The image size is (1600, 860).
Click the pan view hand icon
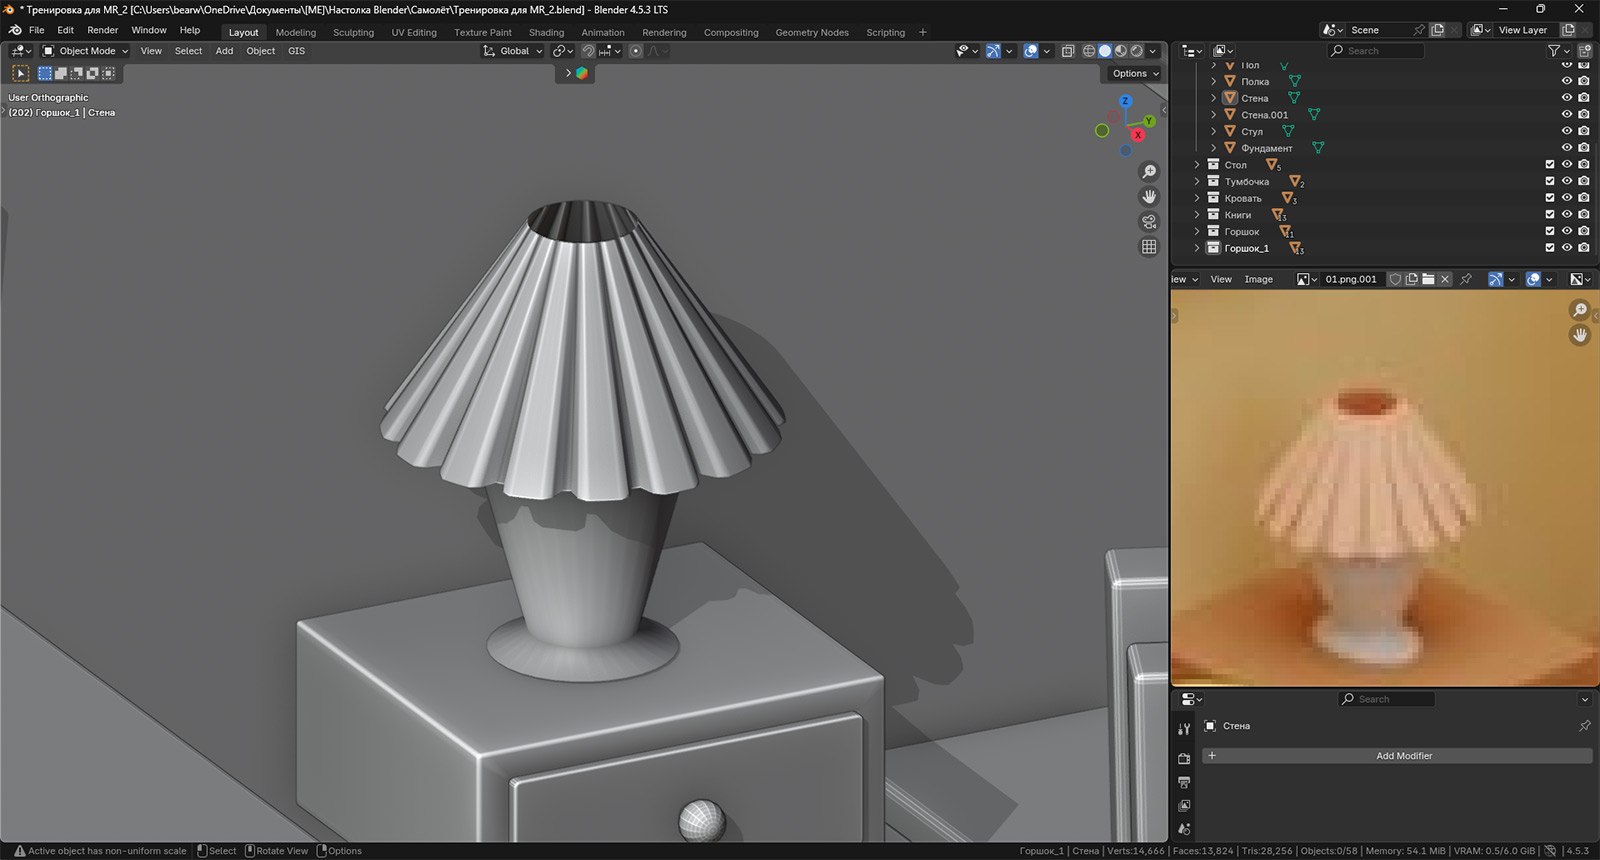1149,197
